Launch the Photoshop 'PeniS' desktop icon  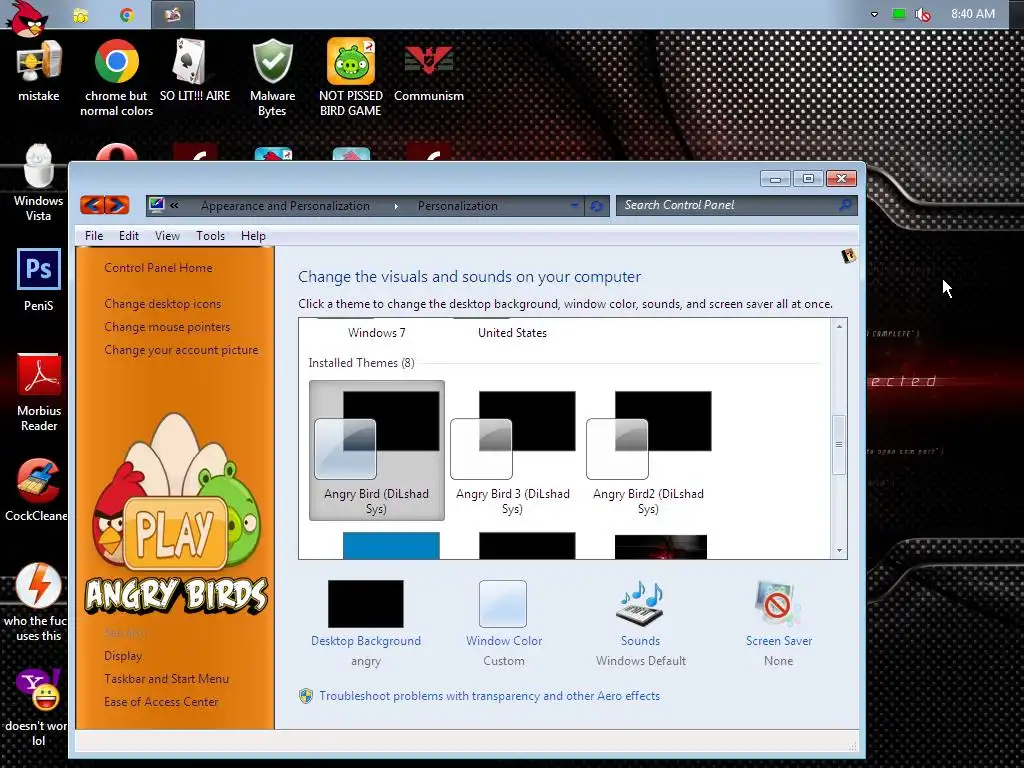(39, 280)
